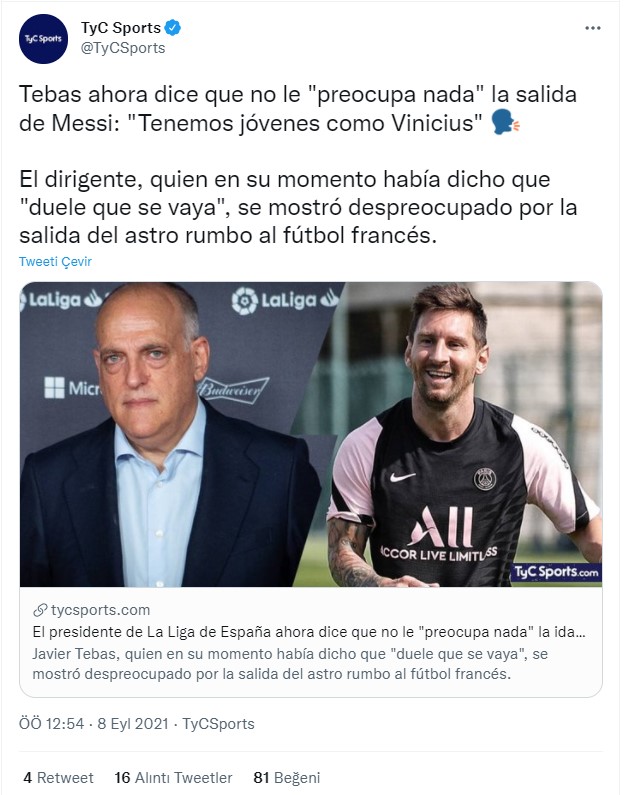This screenshot has width=624, height=795.
Task: Click the link chain icon beside tycsports.com
Action: pyautogui.click(x=40, y=610)
